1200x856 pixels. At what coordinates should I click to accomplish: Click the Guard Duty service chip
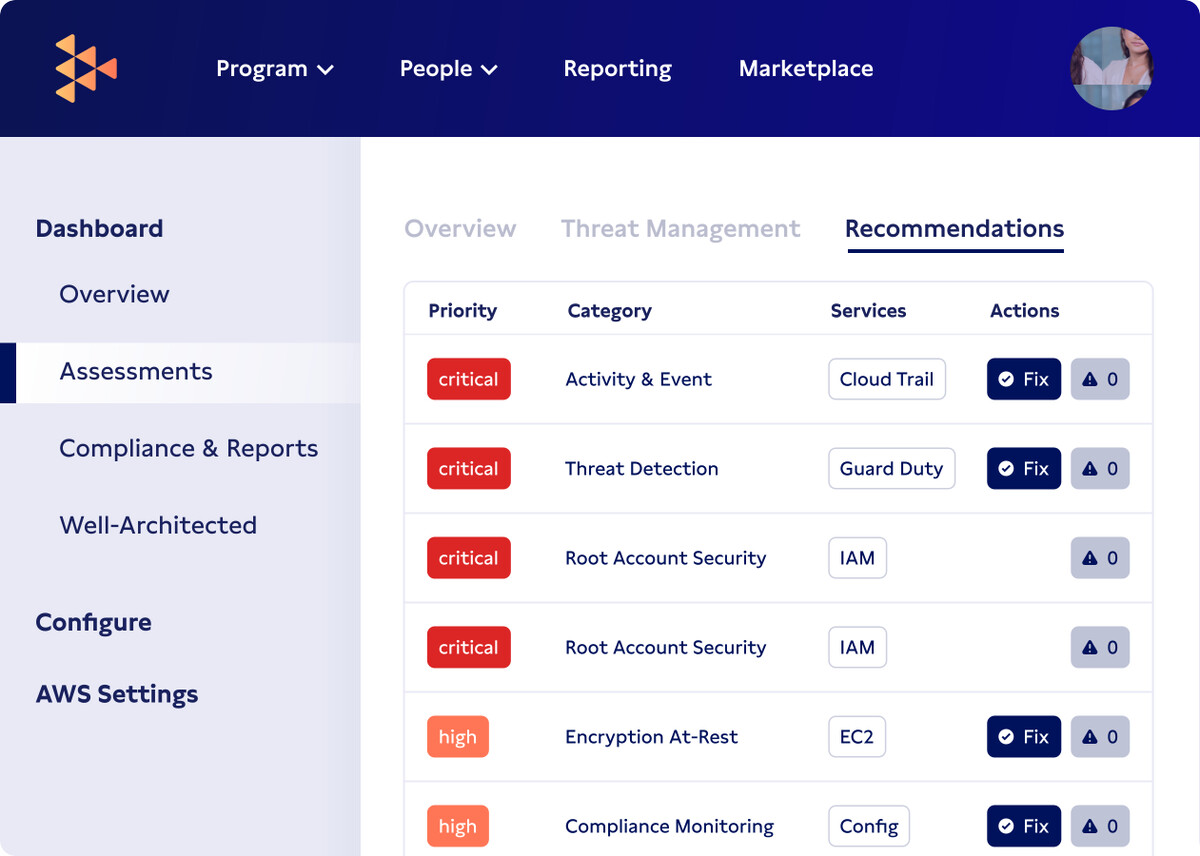pos(891,468)
